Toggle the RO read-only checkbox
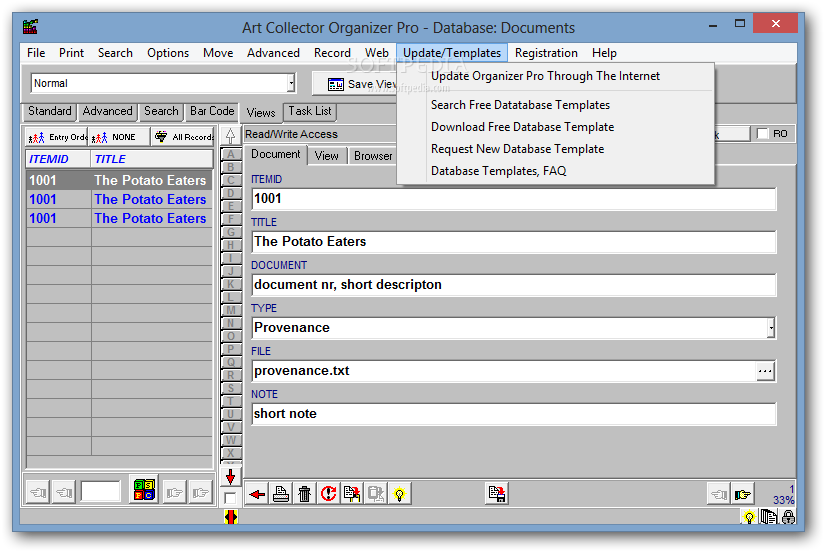 click(x=762, y=134)
